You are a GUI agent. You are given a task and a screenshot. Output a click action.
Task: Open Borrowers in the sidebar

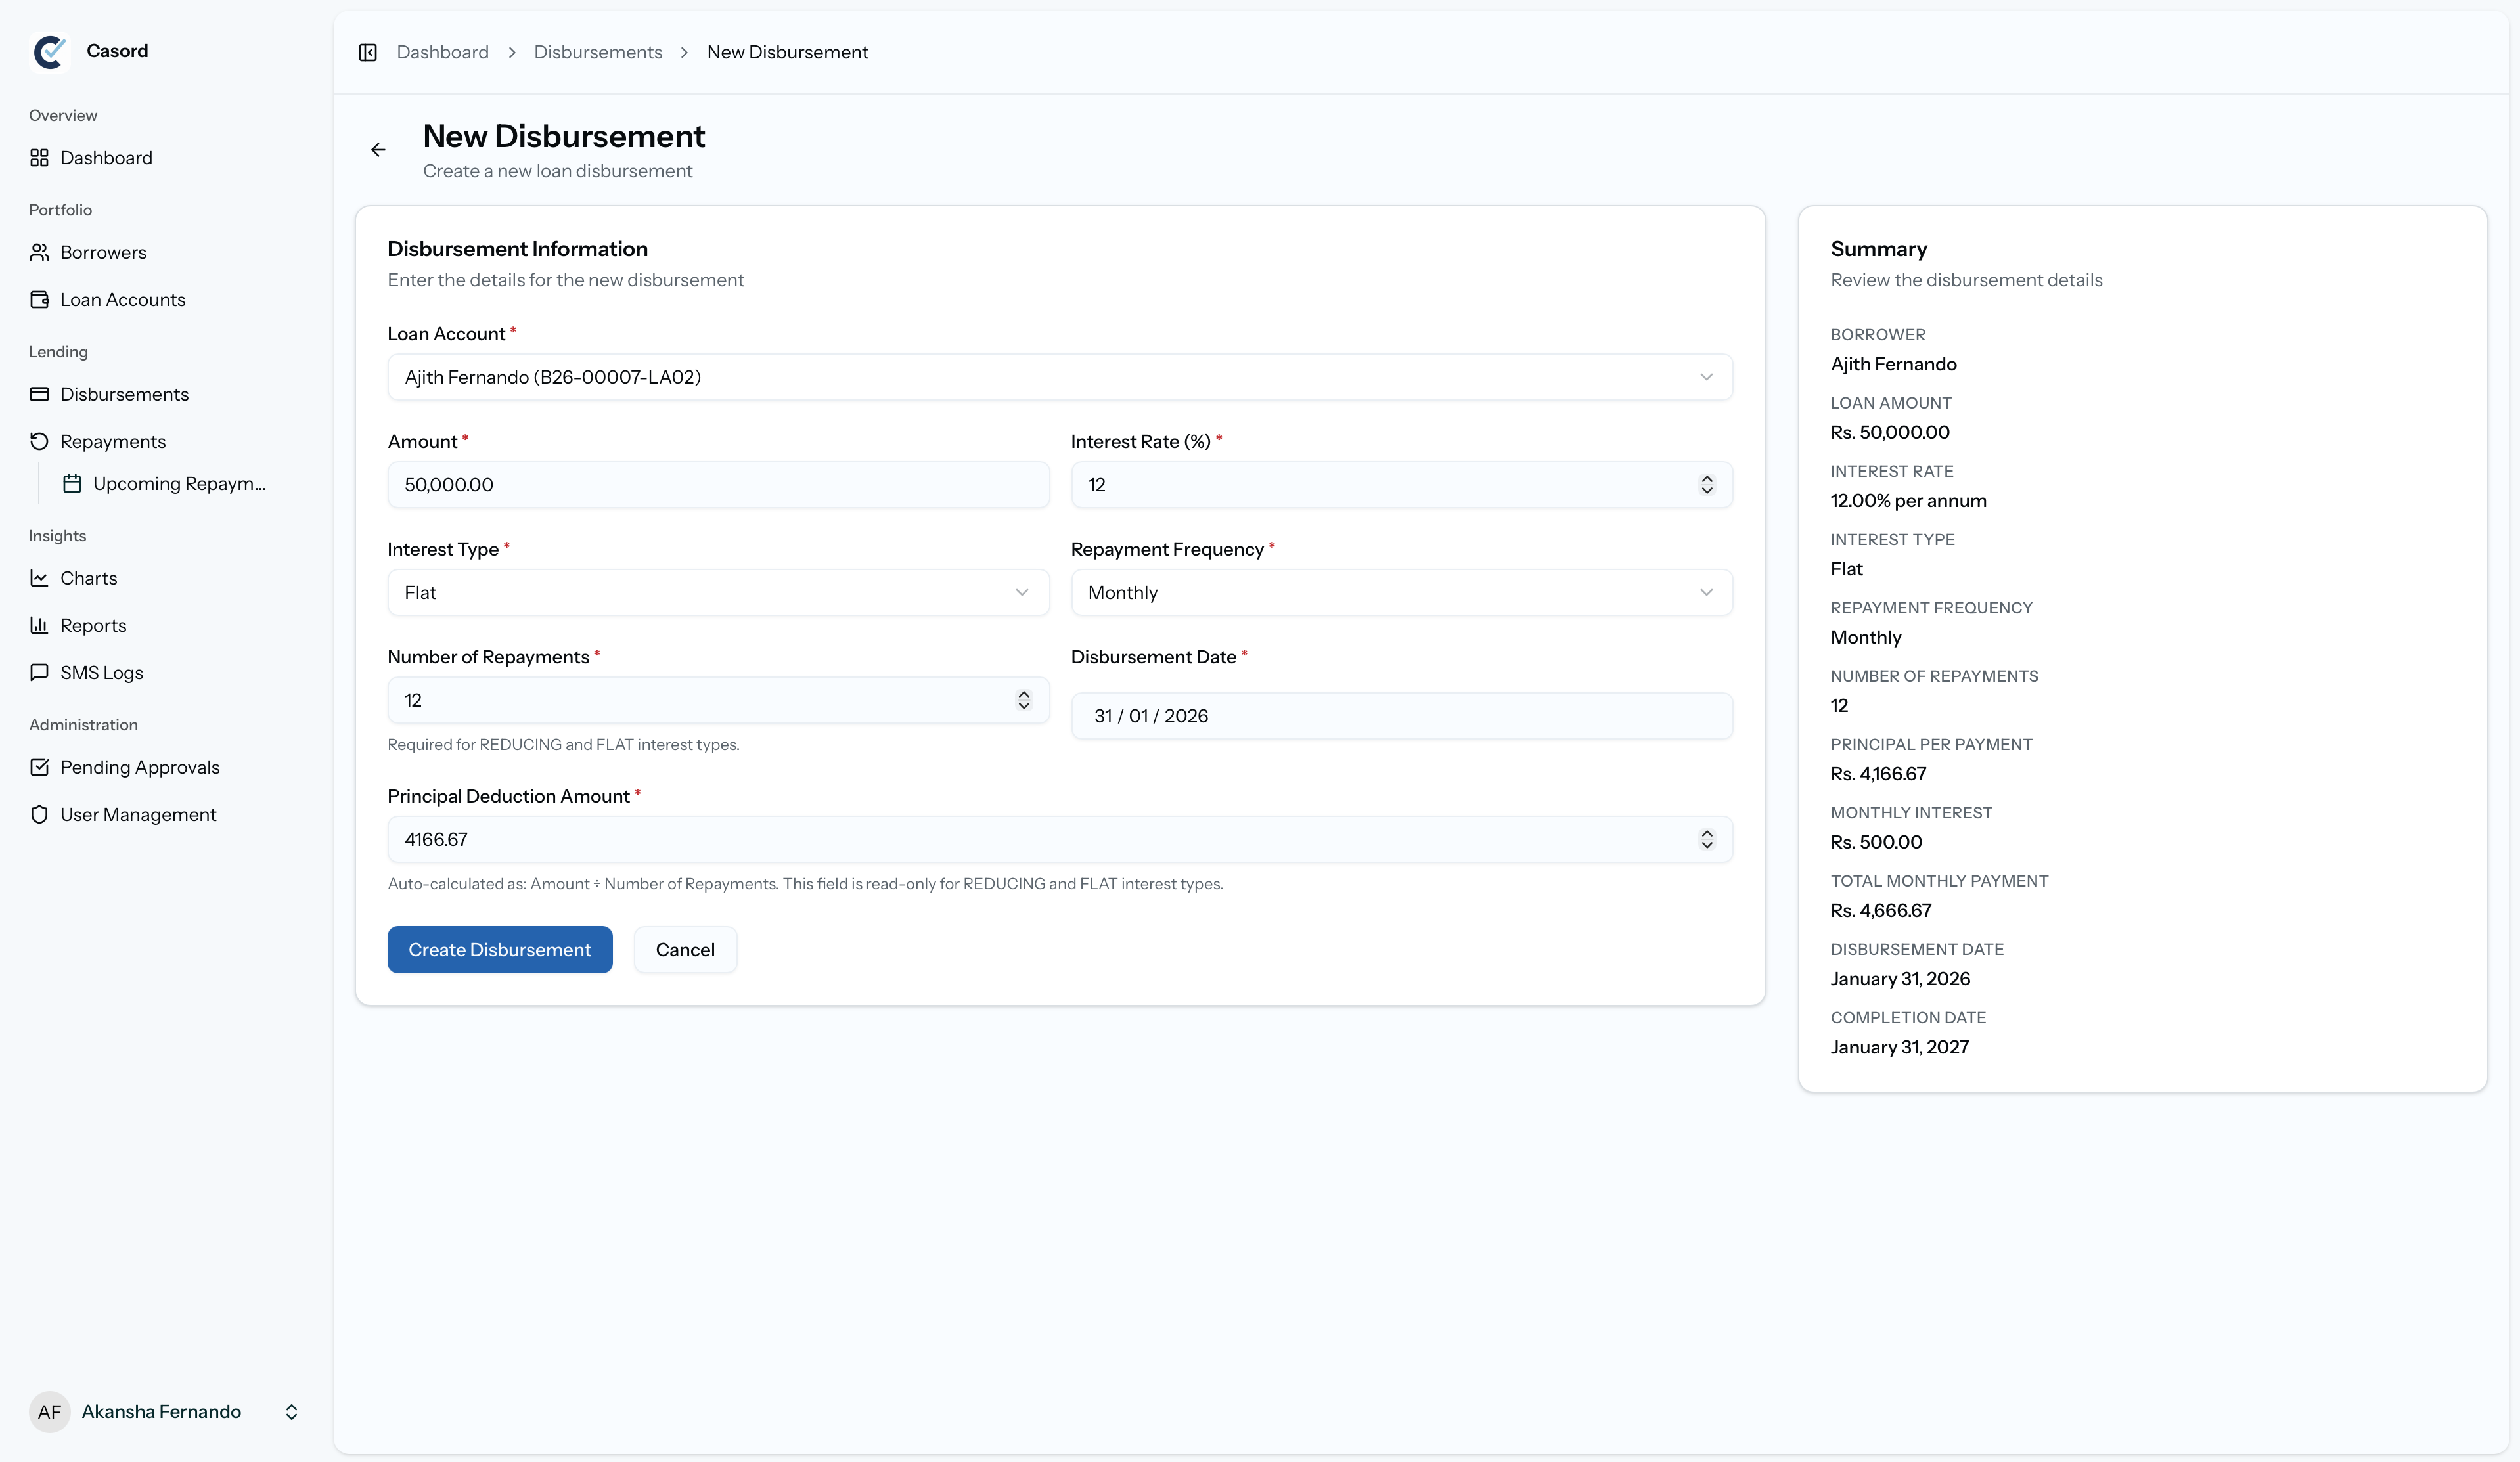[x=102, y=252]
